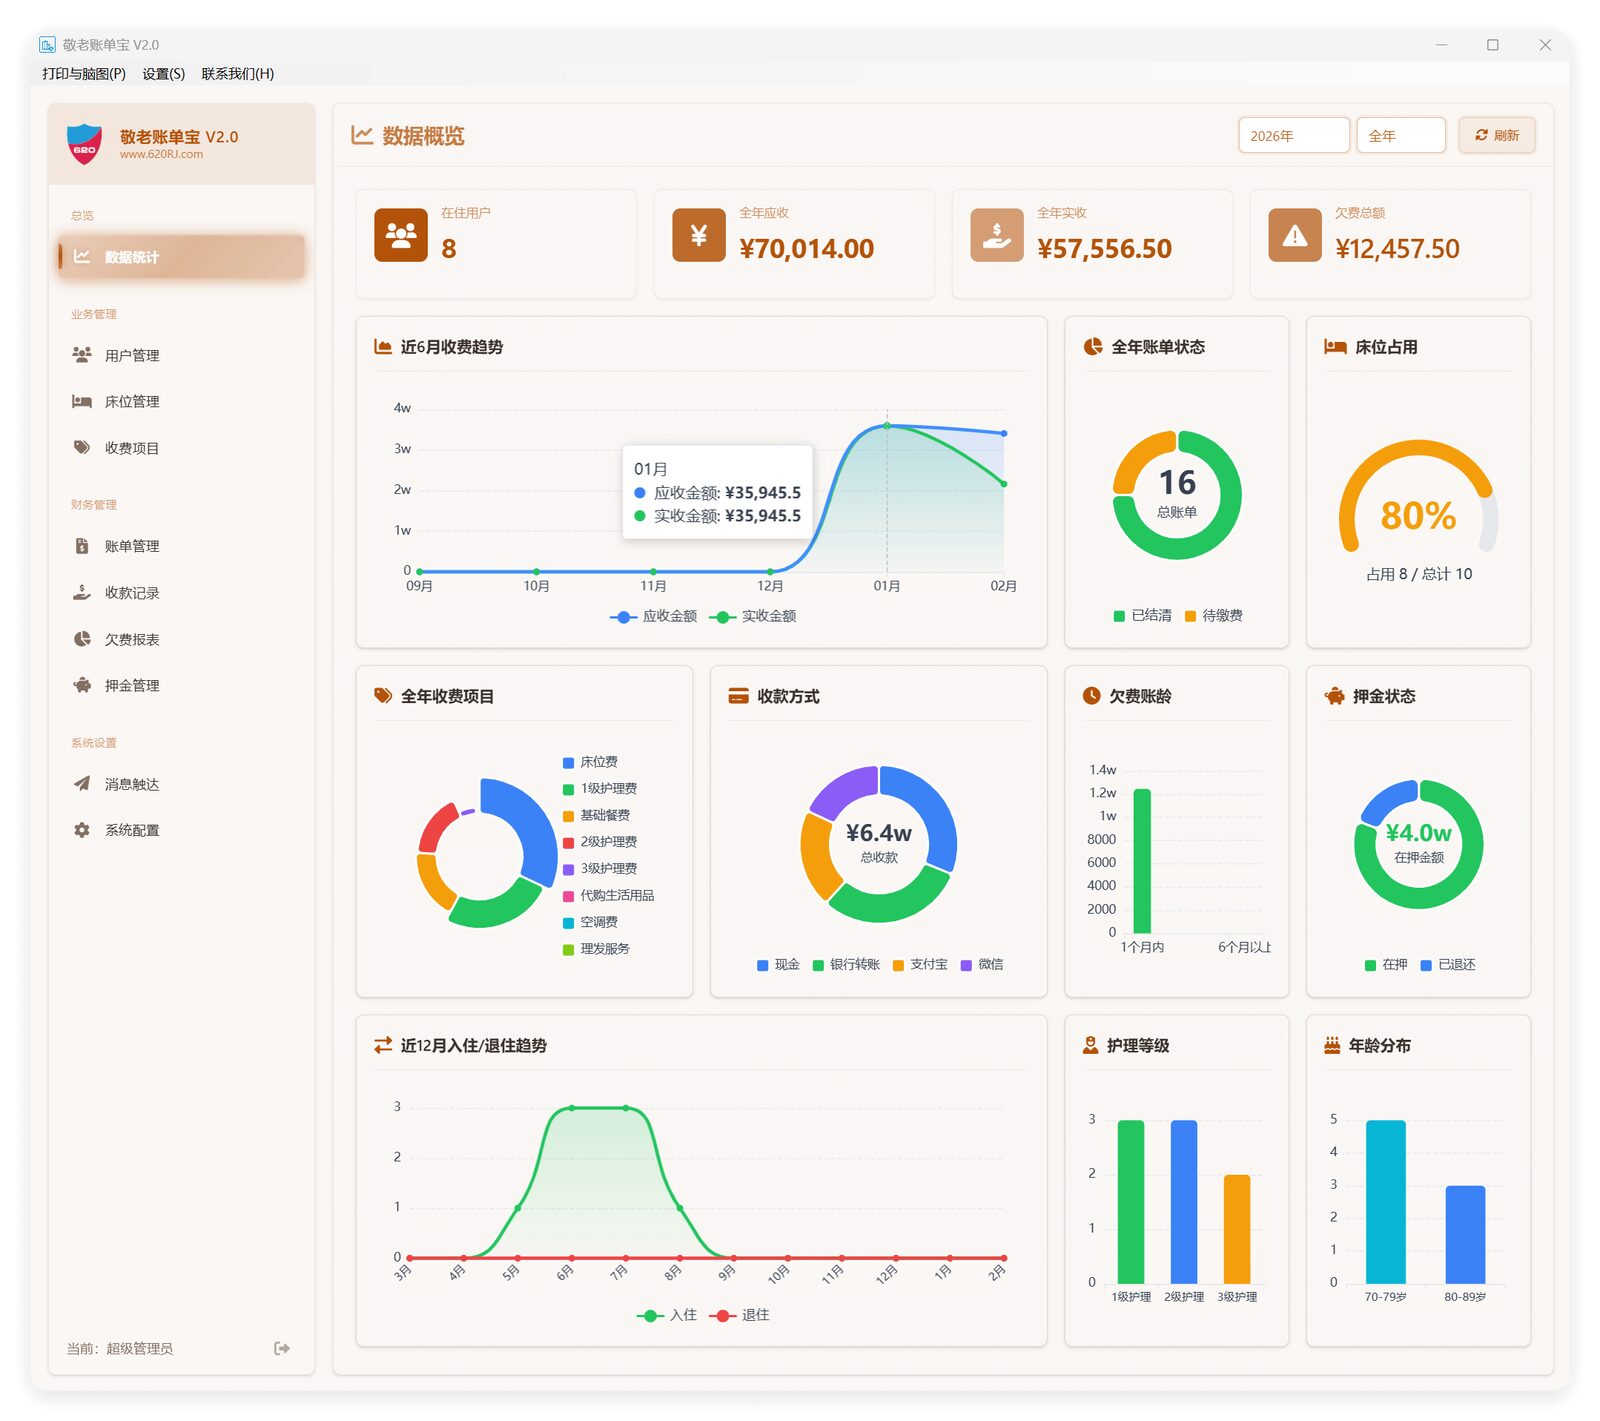This screenshot has width=1600, height=1421.
Task: Open 收款记录 payment records
Action: tap(131, 593)
